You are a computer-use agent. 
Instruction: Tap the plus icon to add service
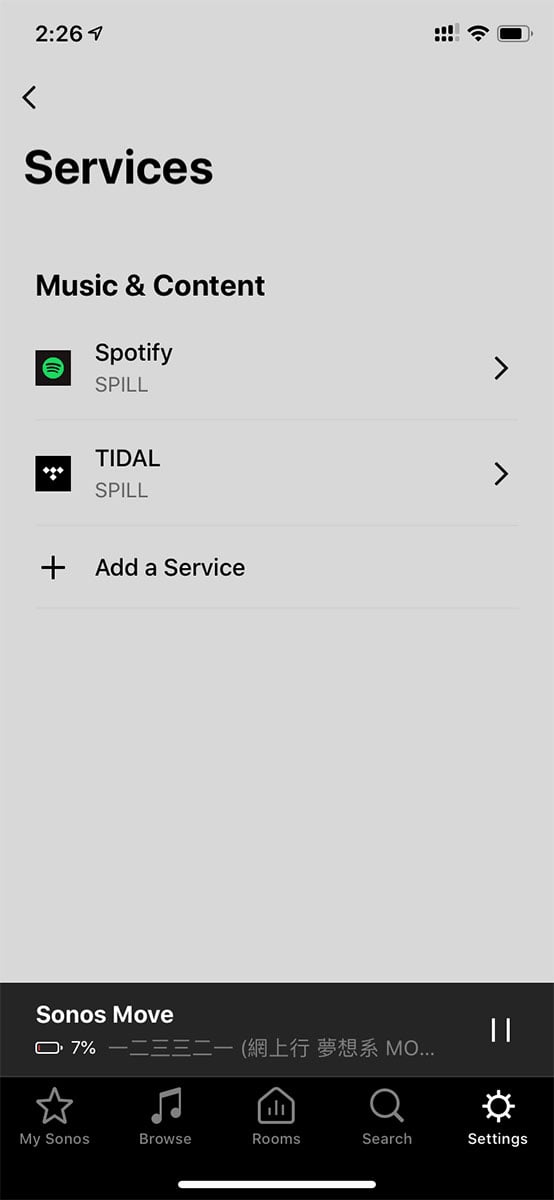(x=53, y=568)
